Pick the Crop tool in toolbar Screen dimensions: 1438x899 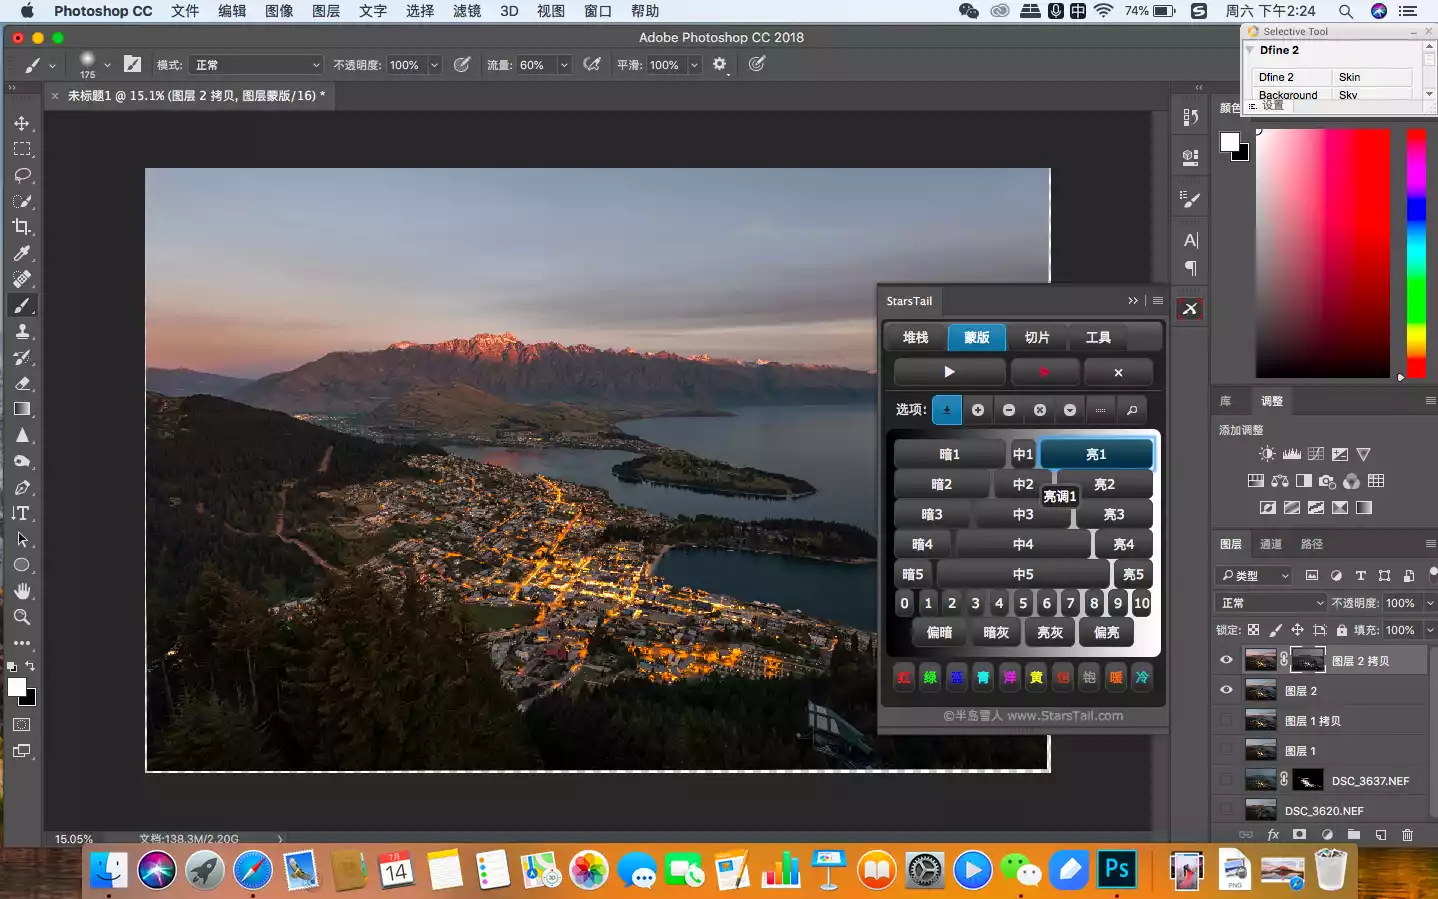tap(22, 227)
